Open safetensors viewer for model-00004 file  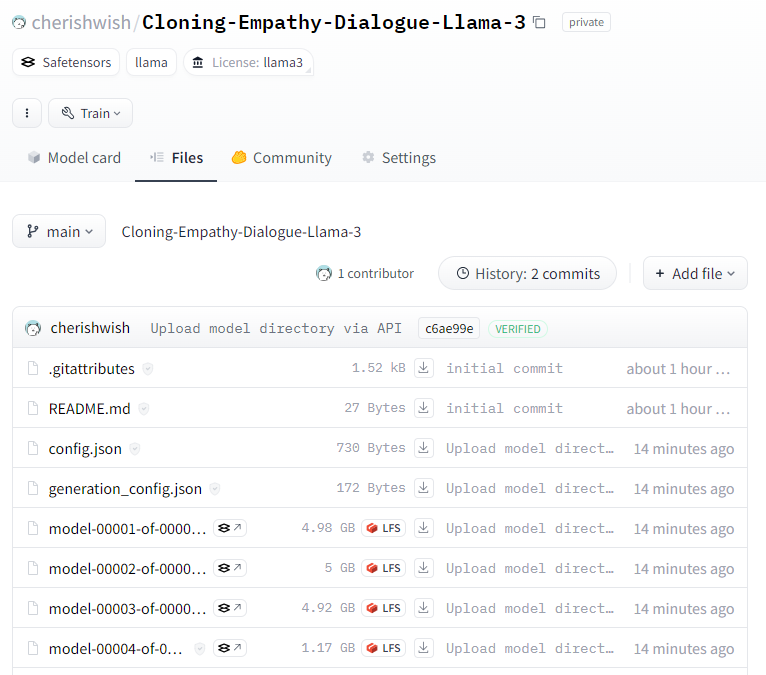[230, 648]
